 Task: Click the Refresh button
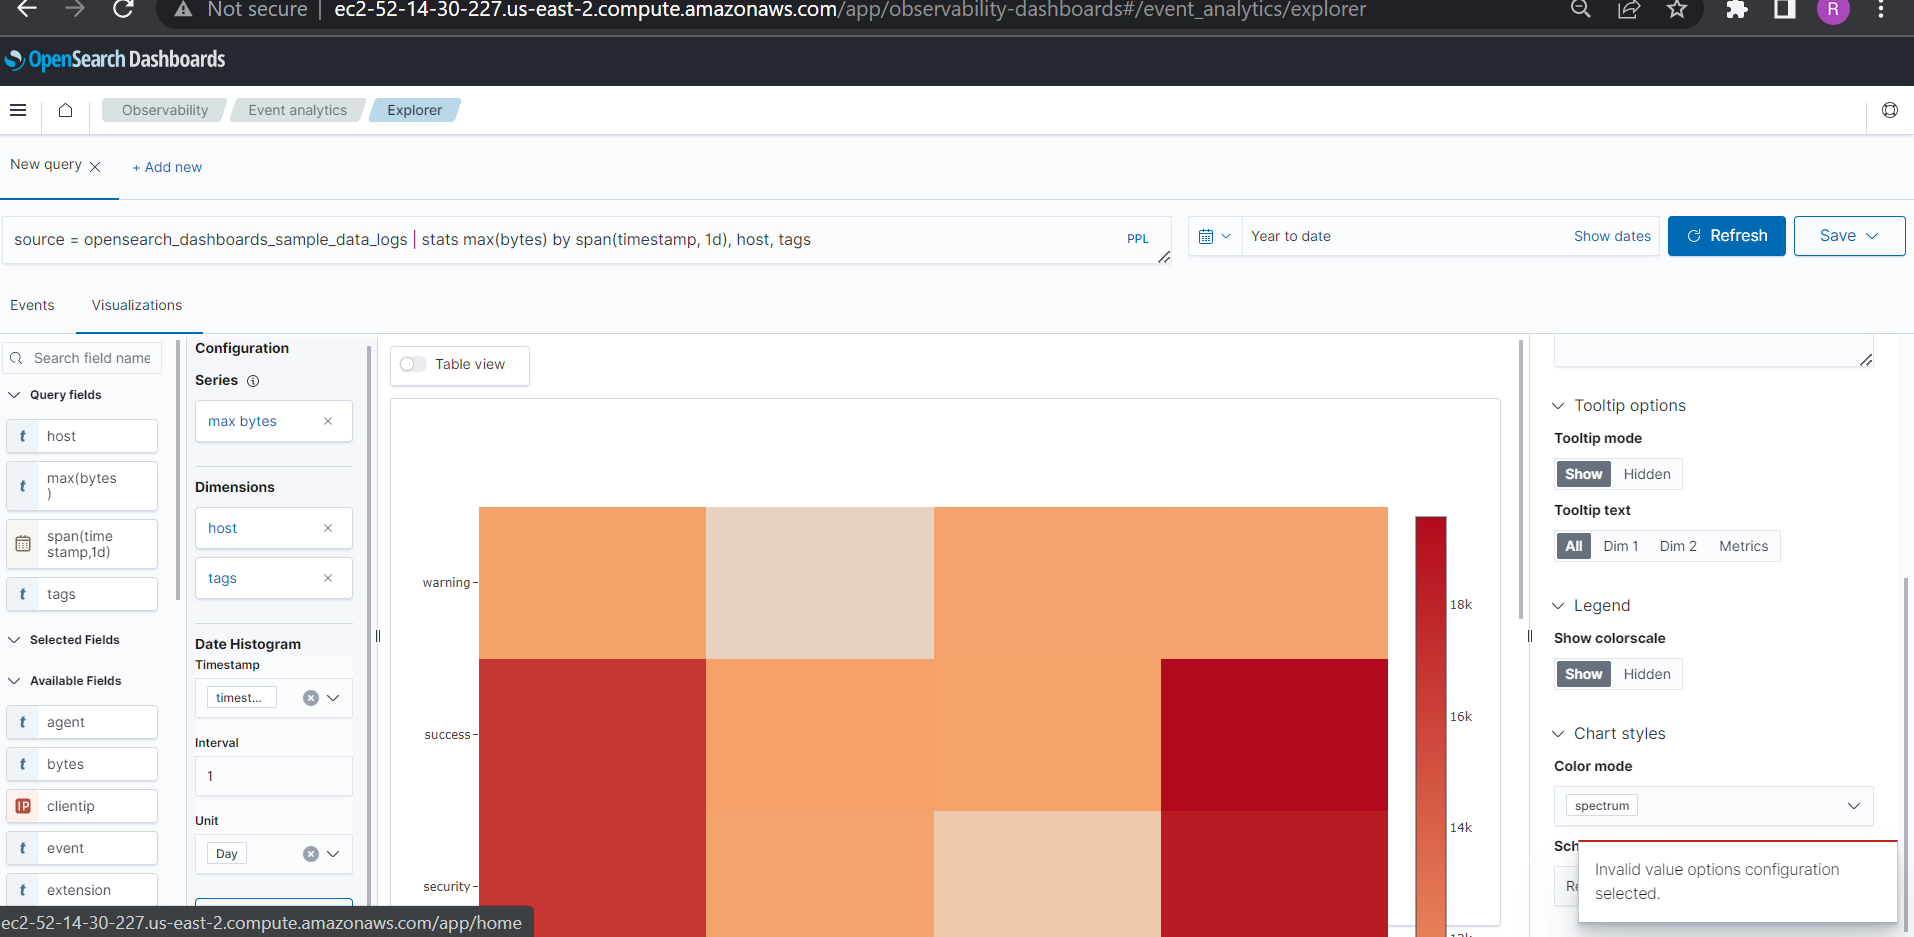tap(1726, 235)
